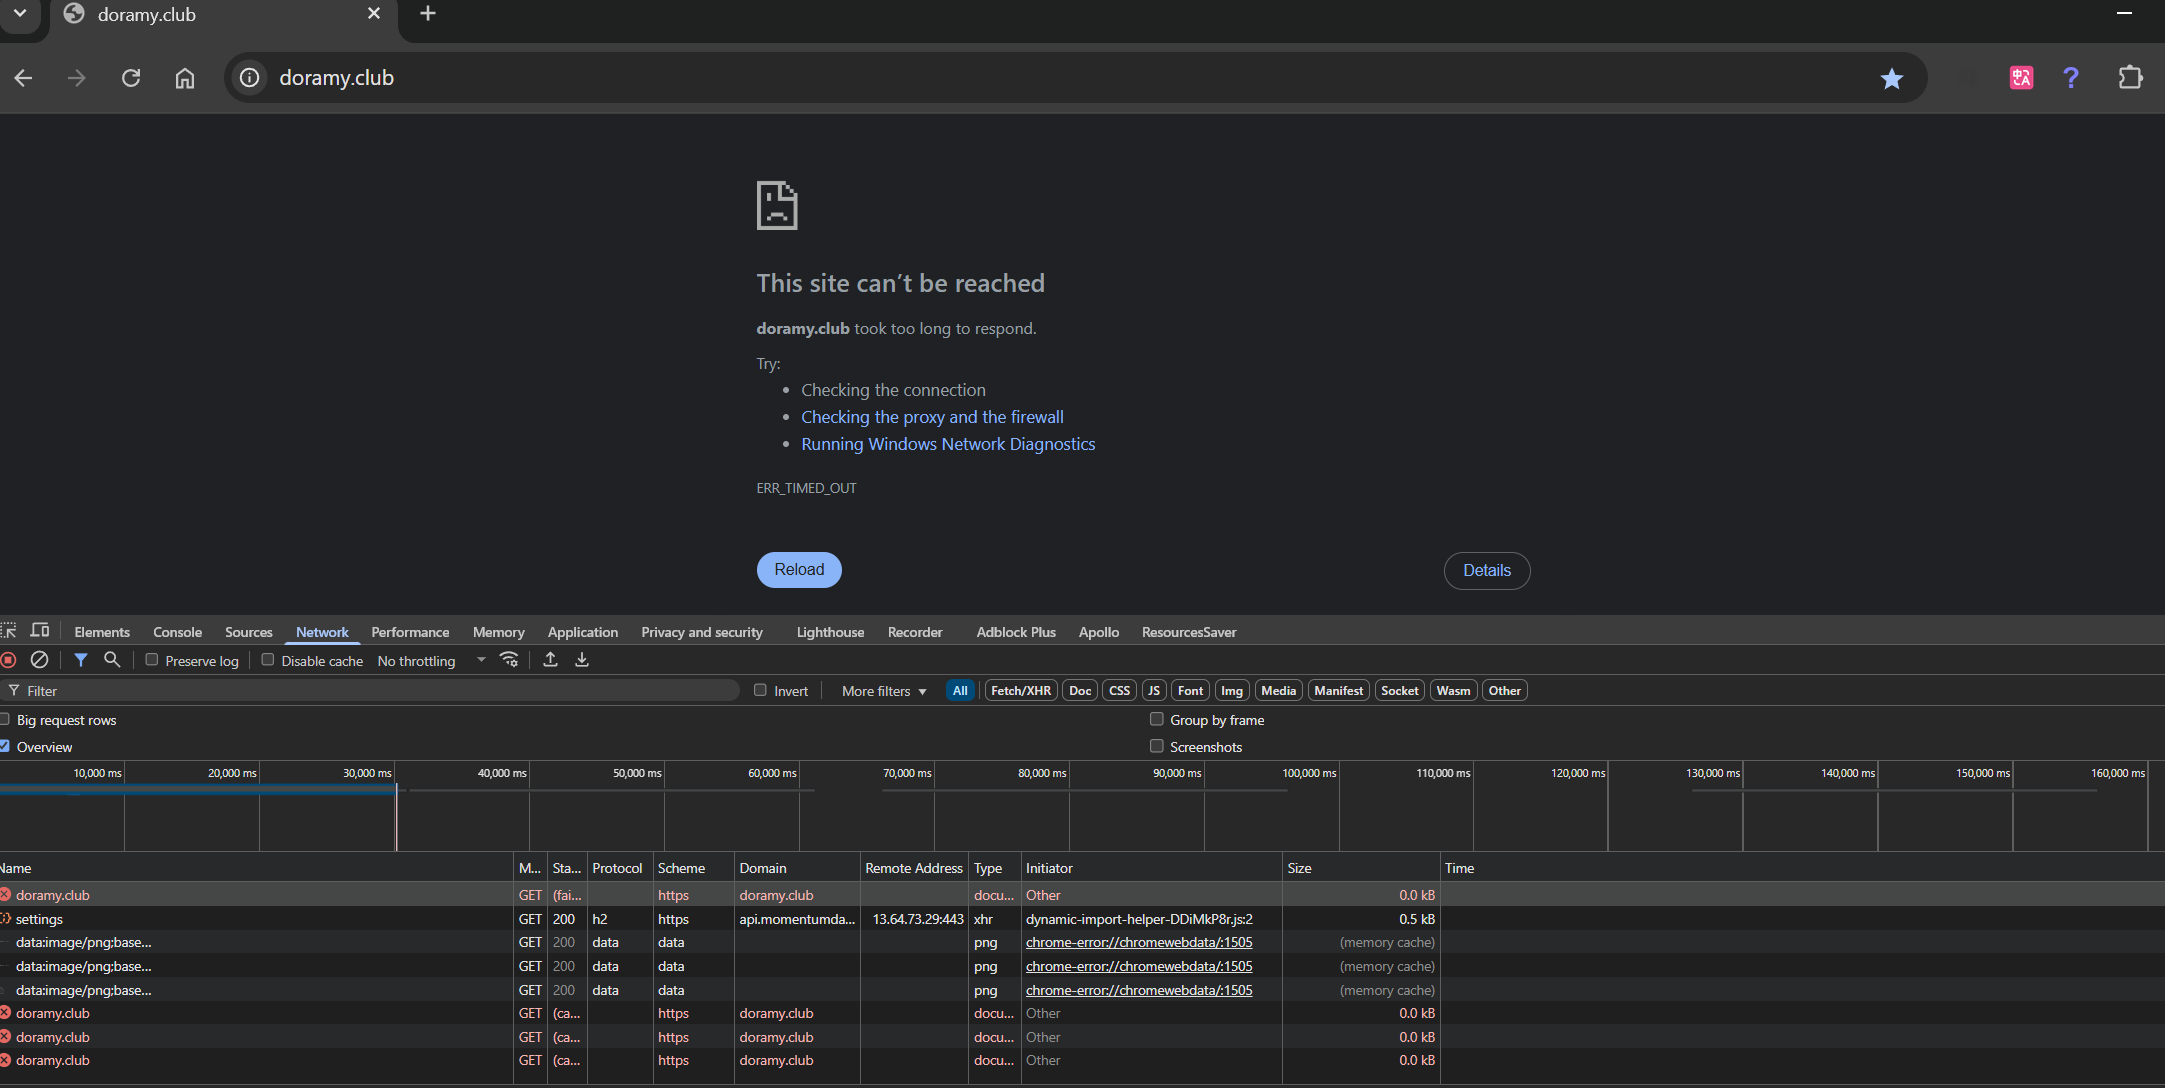Click the forward navigation arrow
Screen dimensions: 2165x1088
pos(77,78)
